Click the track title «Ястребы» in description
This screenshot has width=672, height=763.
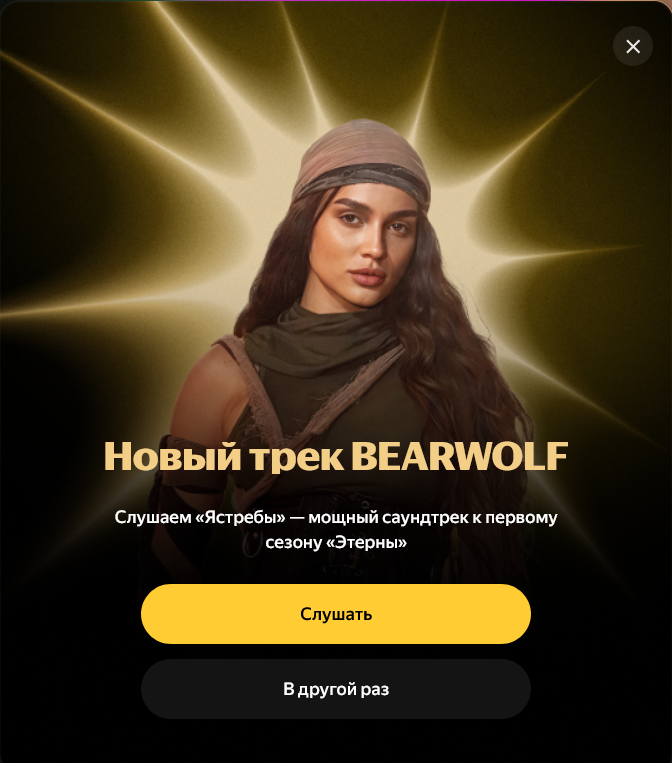coord(240,517)
